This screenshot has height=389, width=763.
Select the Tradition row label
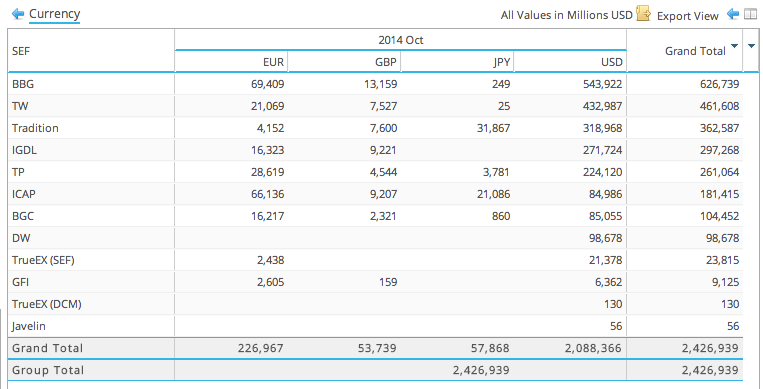[35, 128]
